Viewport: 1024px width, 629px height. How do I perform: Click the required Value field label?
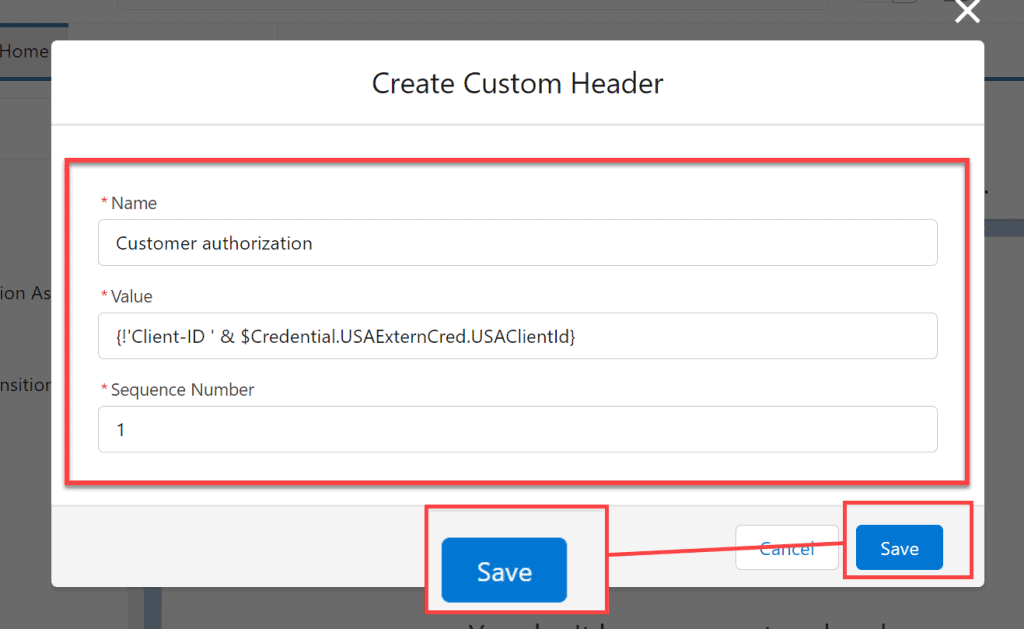click(x=133, y=296)
